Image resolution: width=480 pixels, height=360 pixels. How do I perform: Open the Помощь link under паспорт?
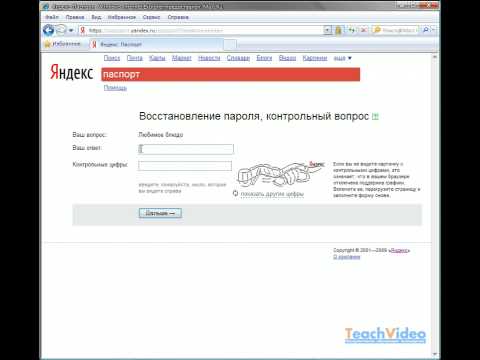click(115, 88)
